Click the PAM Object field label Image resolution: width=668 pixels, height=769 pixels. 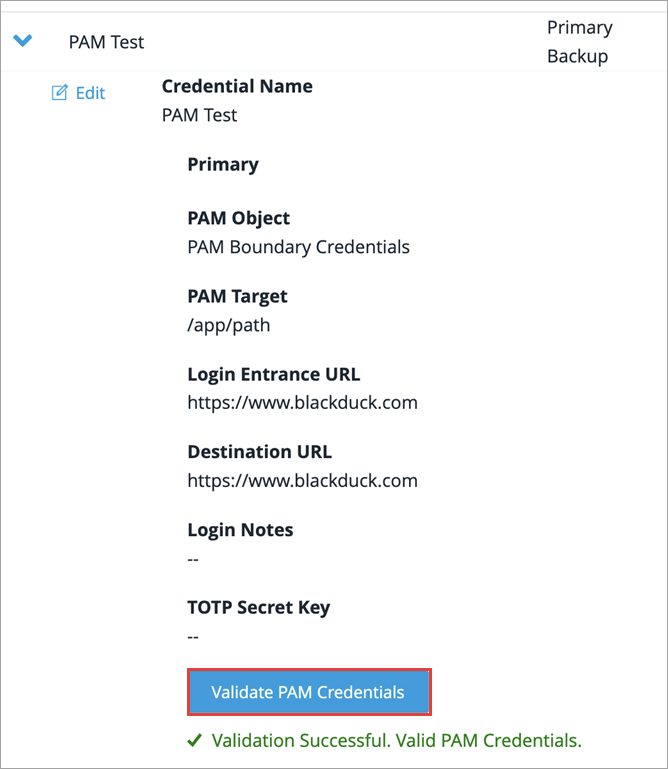pos(238,218)
